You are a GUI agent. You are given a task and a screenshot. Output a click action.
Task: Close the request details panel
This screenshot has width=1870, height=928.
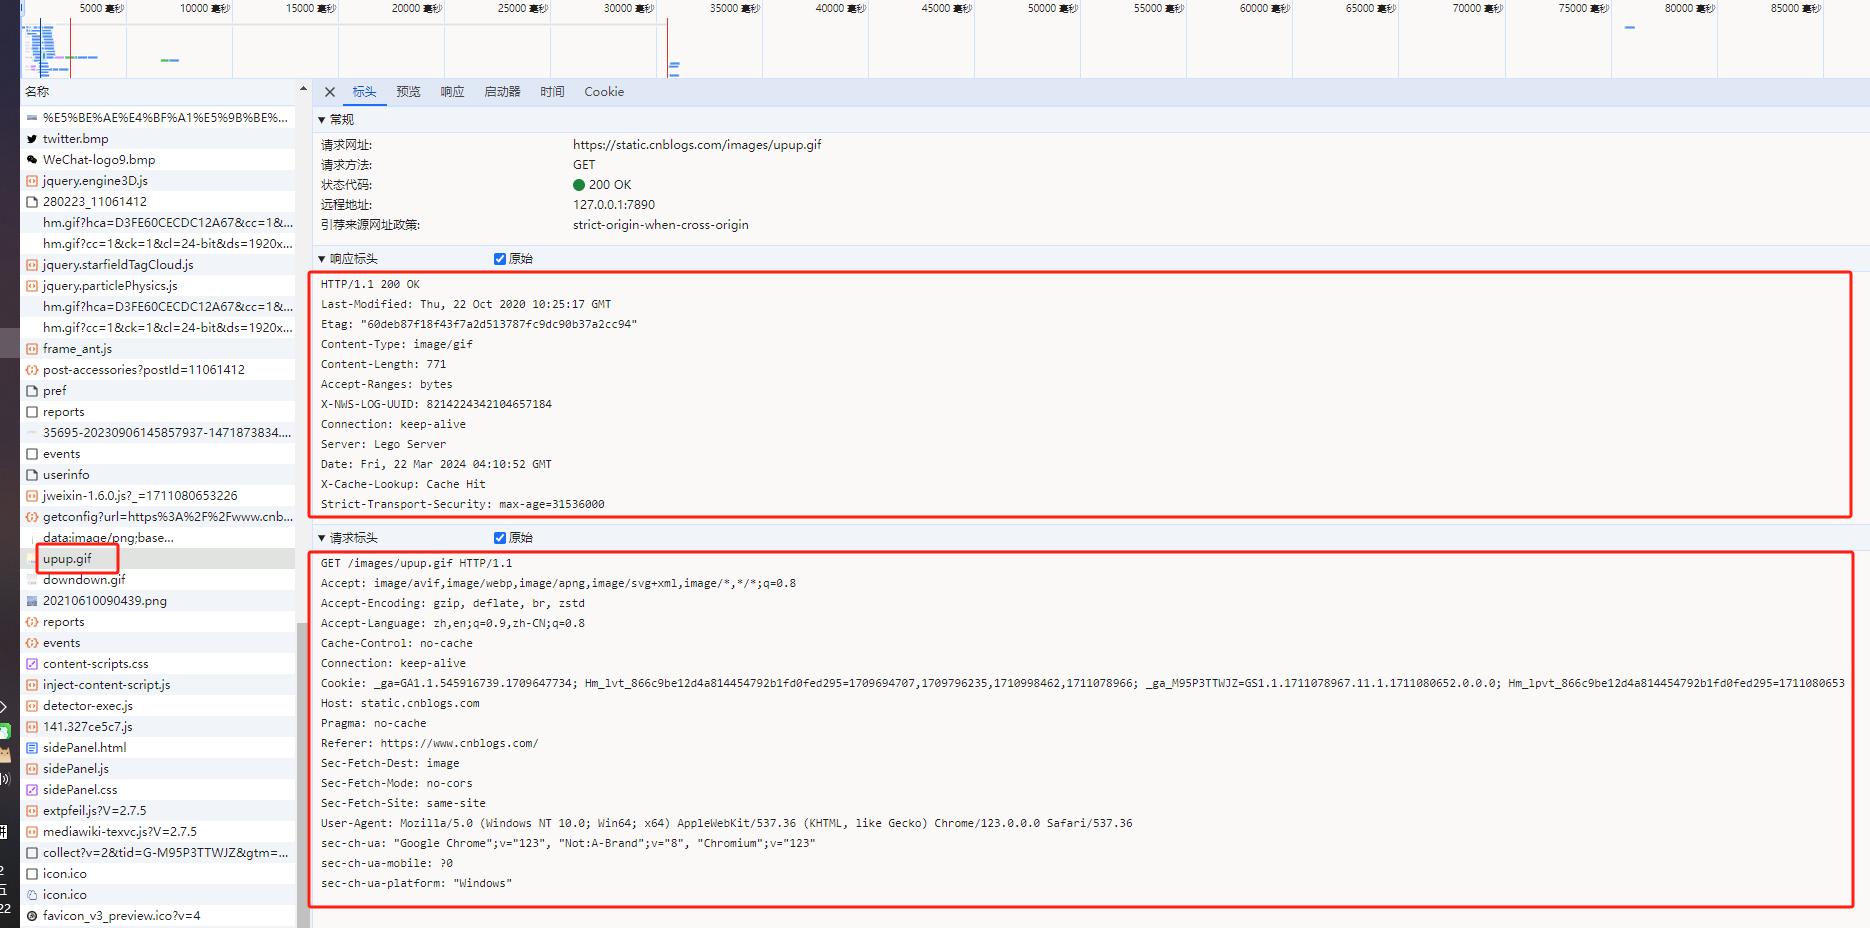(x=330, y=92)
